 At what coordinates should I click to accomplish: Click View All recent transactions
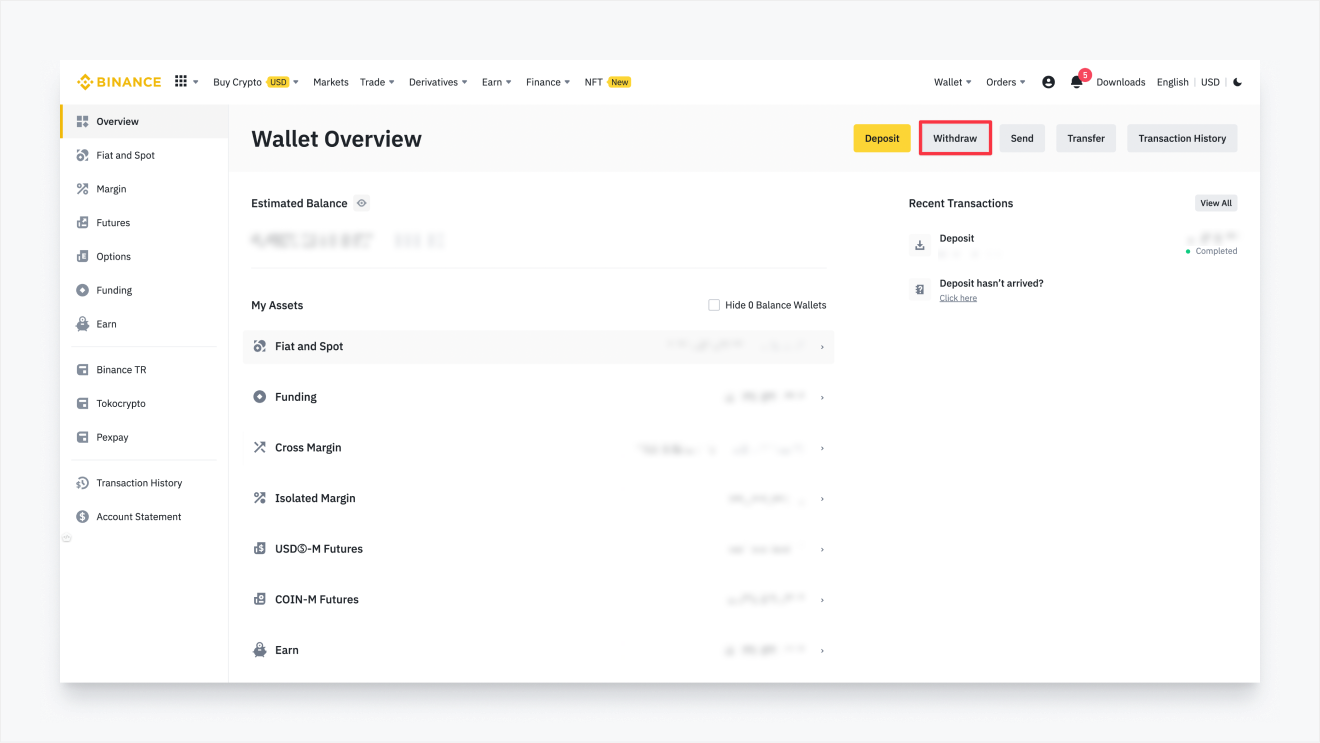pos(1216,203)
